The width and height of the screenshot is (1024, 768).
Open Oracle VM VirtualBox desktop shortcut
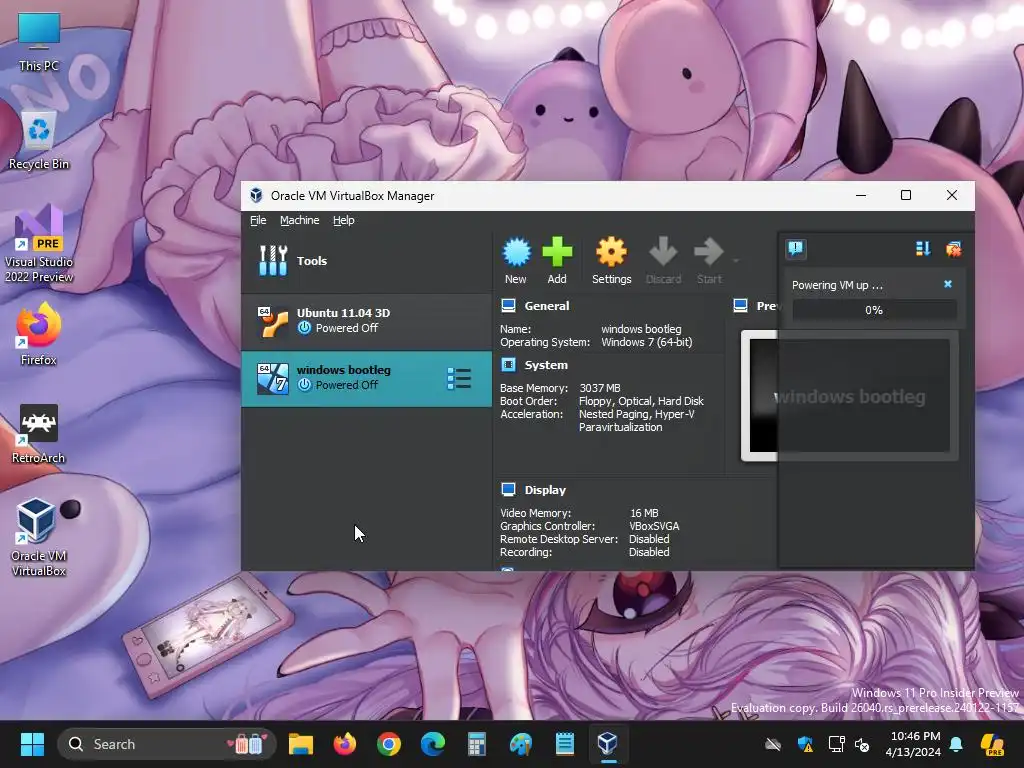pos(39,537)
